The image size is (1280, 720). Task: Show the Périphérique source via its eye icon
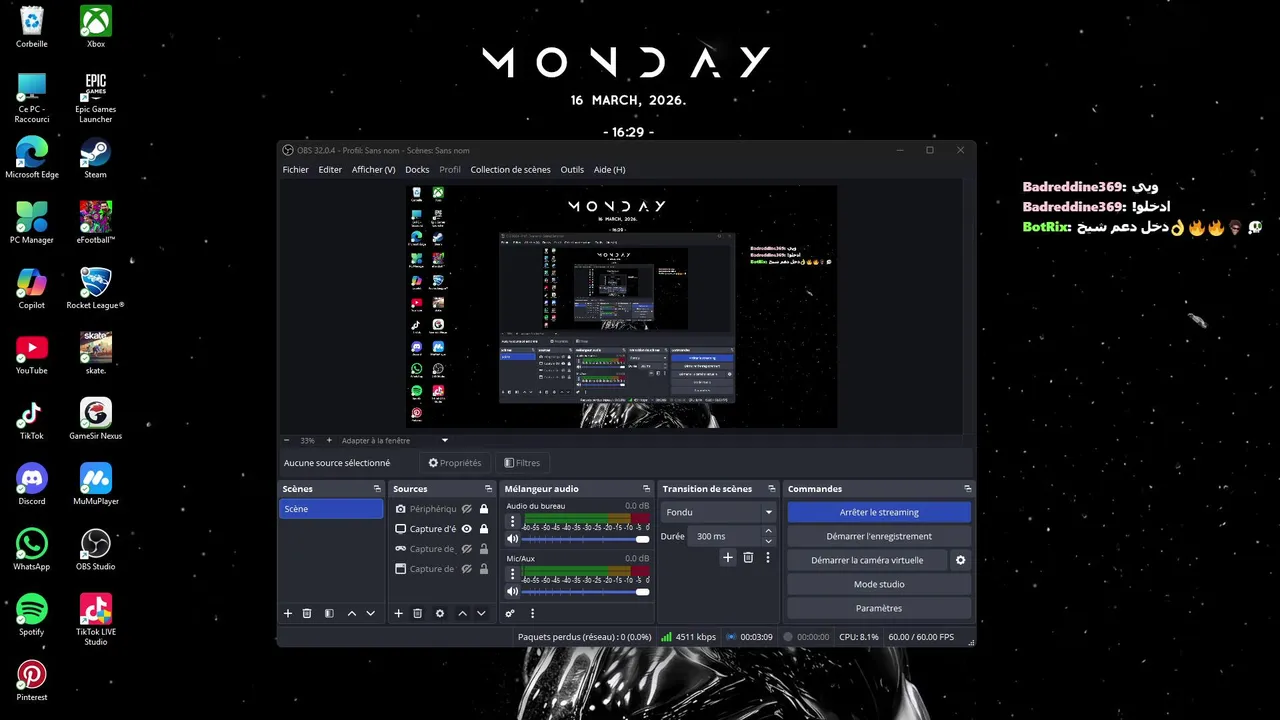[x=466, y=509]
